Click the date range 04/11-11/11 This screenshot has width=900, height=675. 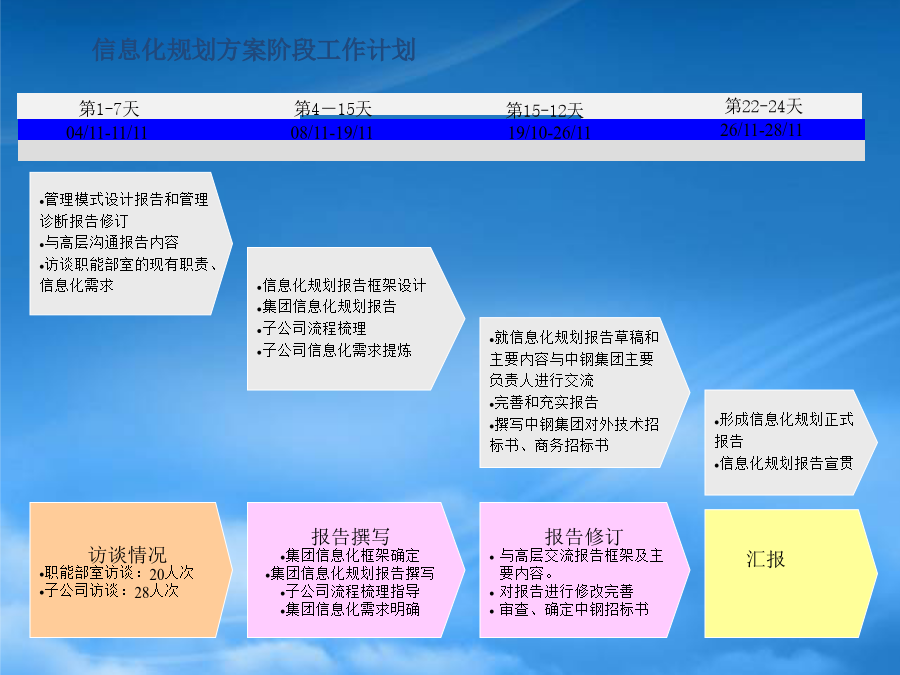click(x=107, y=133)
